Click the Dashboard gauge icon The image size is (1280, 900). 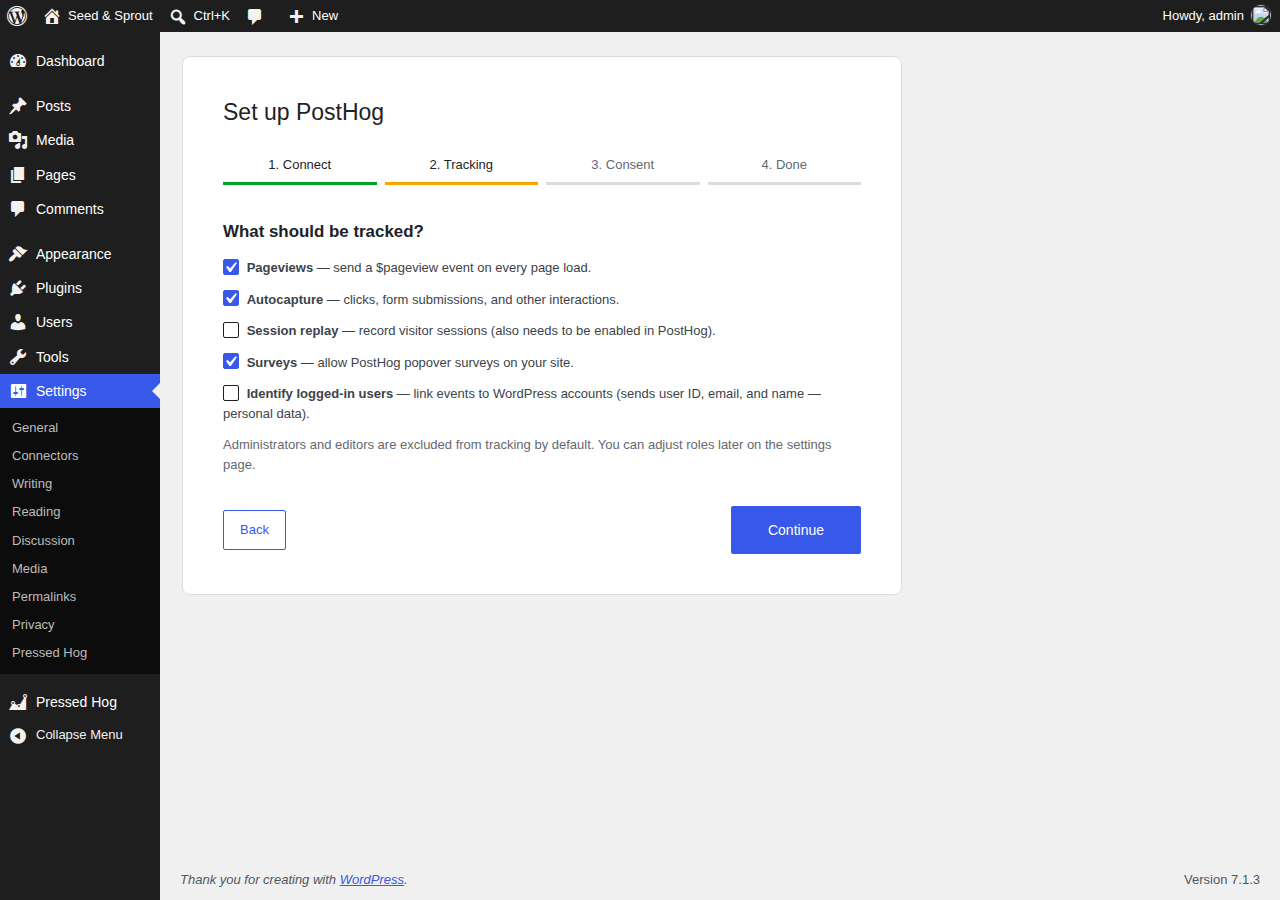(18, 61)
